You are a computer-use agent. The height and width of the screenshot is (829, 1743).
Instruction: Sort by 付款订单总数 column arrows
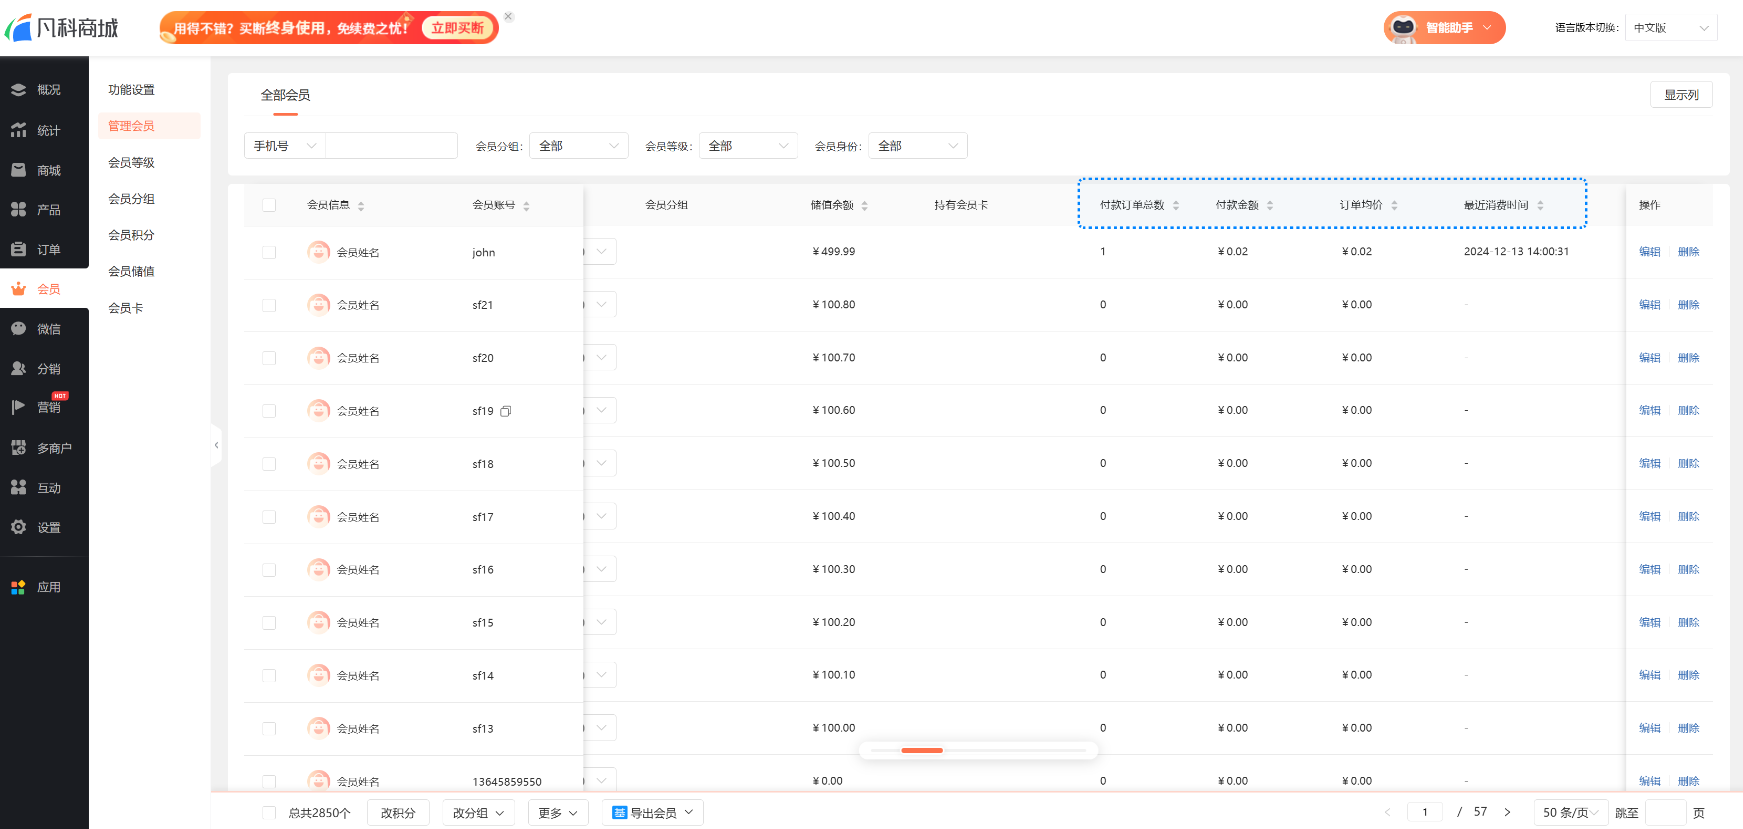[1176, 206]
